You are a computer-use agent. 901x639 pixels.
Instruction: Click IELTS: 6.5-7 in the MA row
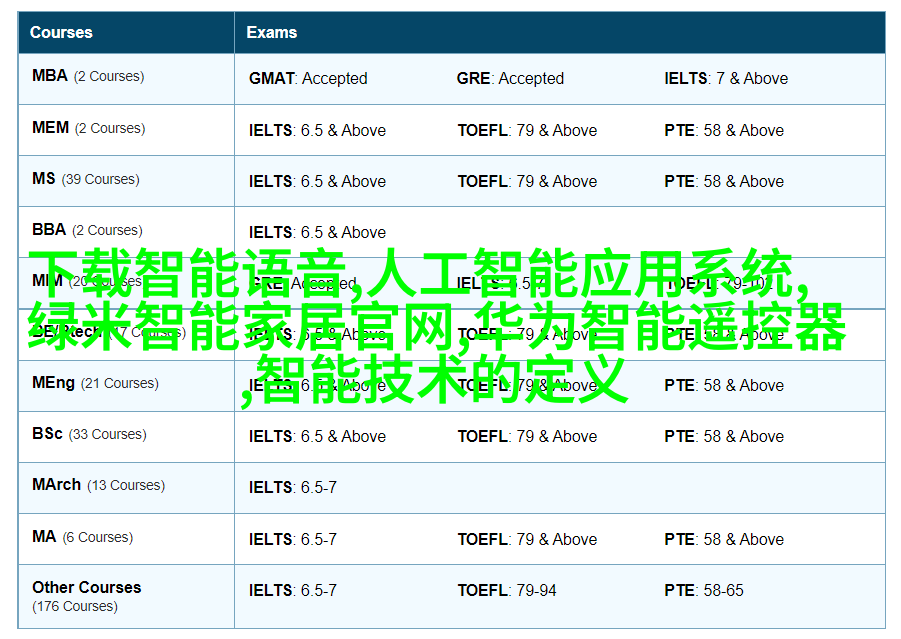(293, 540)
